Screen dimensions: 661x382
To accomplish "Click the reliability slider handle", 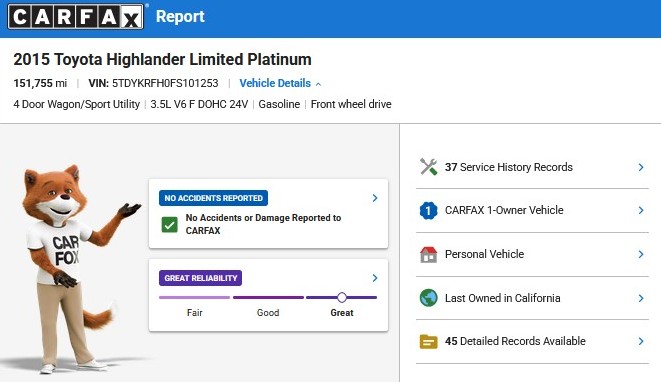I will pos(342,298).
